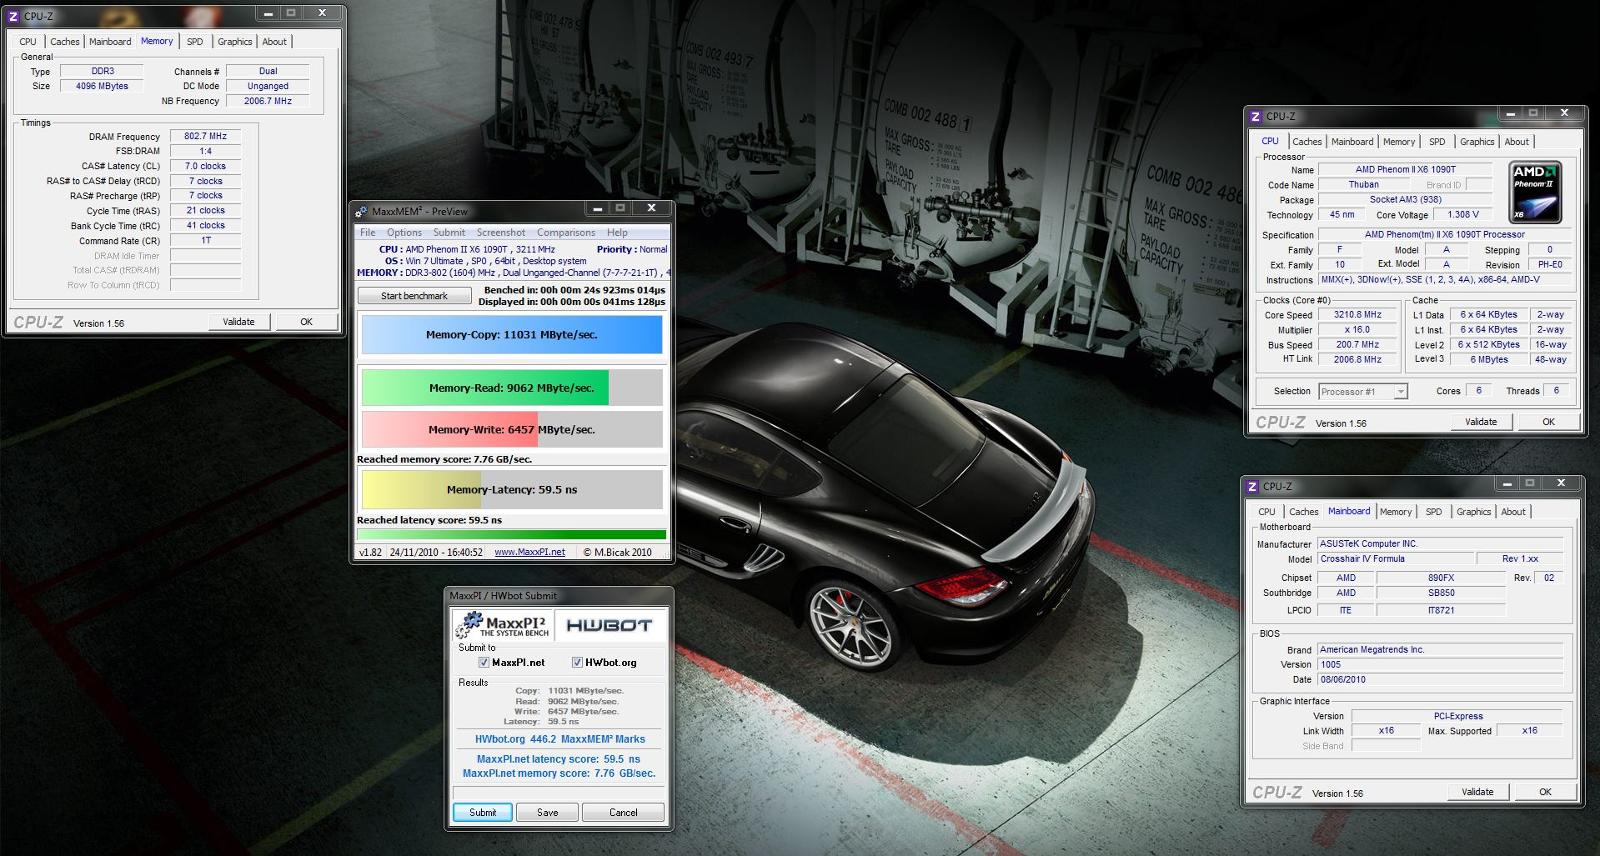
Task: Click the MaxxPI² system bench logo
Action: 502,626
